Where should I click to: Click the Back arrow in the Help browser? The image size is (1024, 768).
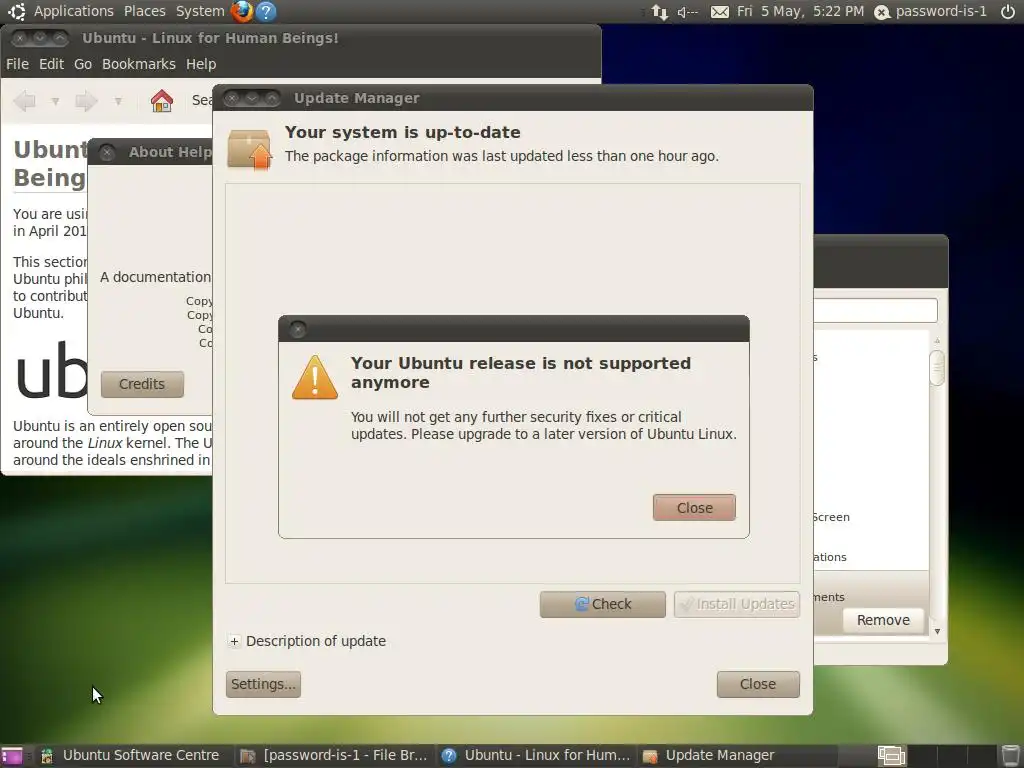(25, 101)
